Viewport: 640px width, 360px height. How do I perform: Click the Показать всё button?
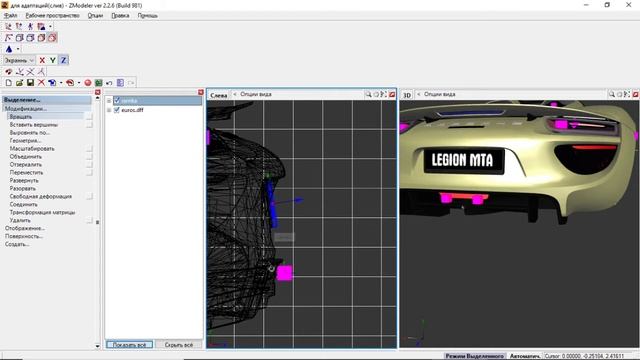coord(129,345)
